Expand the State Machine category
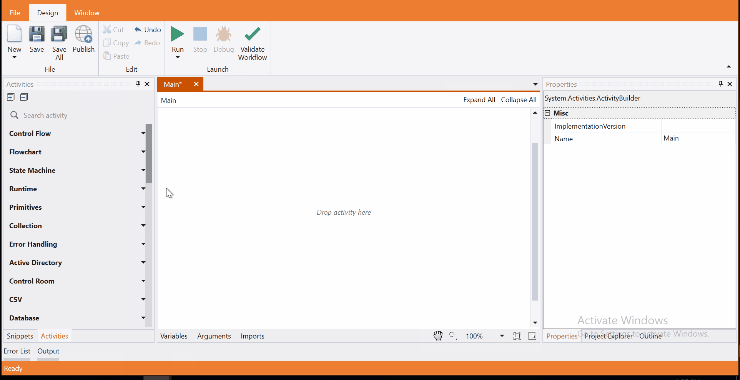Screen dimensions: 740x380 (x=143, y=170)
